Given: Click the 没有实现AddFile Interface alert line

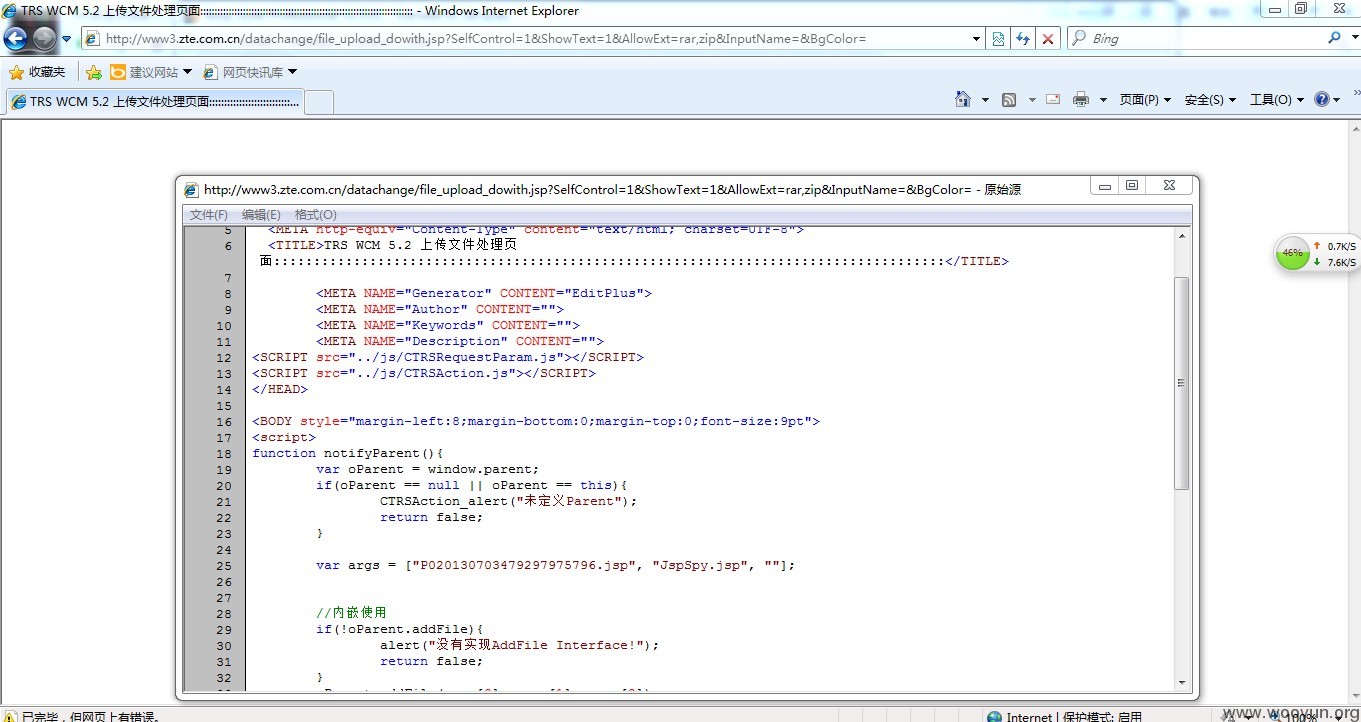Looking at the screenshot, I should (x=519, y=645).
